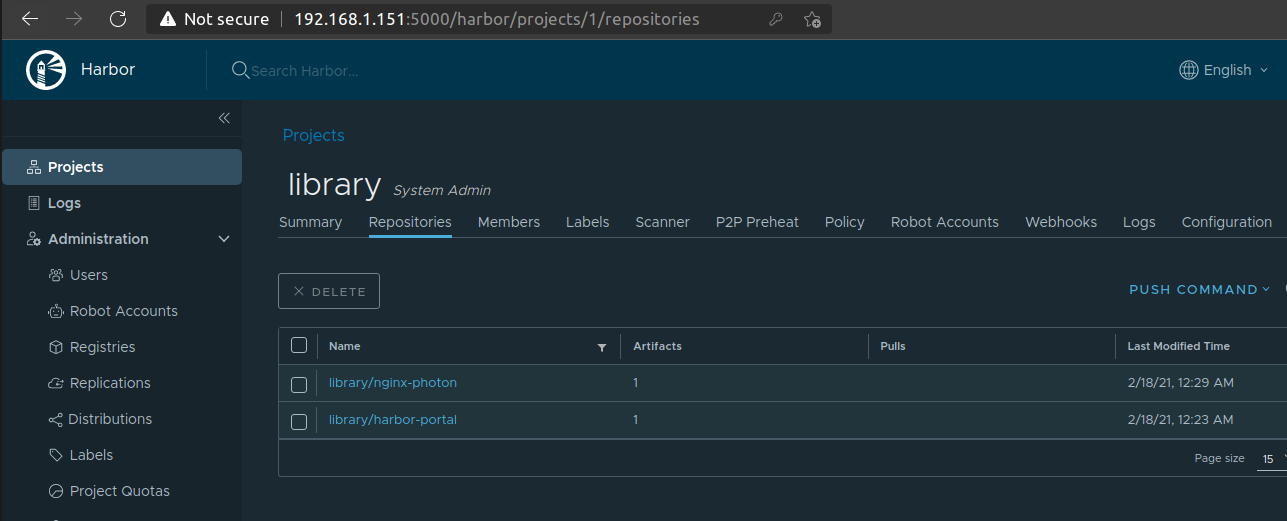Viewport: 1287px width, 521px height.
Task: Switch to the Summary tab
Action: pyautogui.click(x=310, y=222)
